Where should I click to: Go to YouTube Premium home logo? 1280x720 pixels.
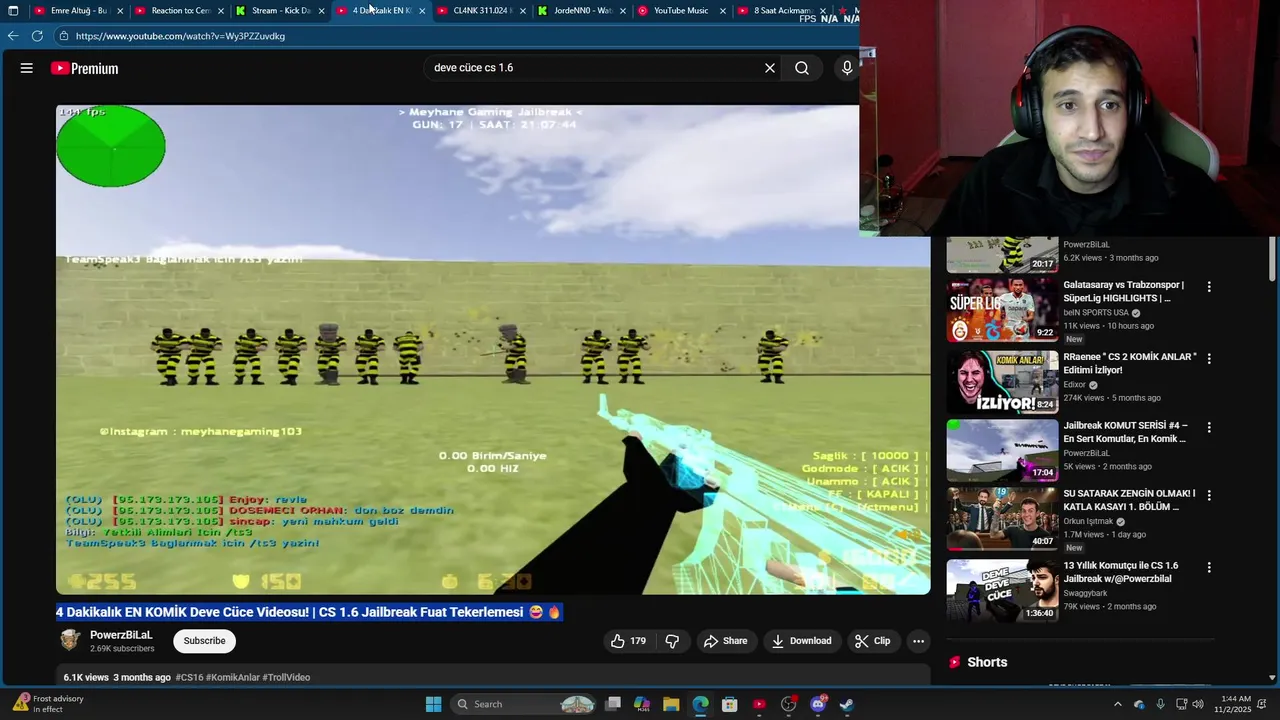(85, 68)
